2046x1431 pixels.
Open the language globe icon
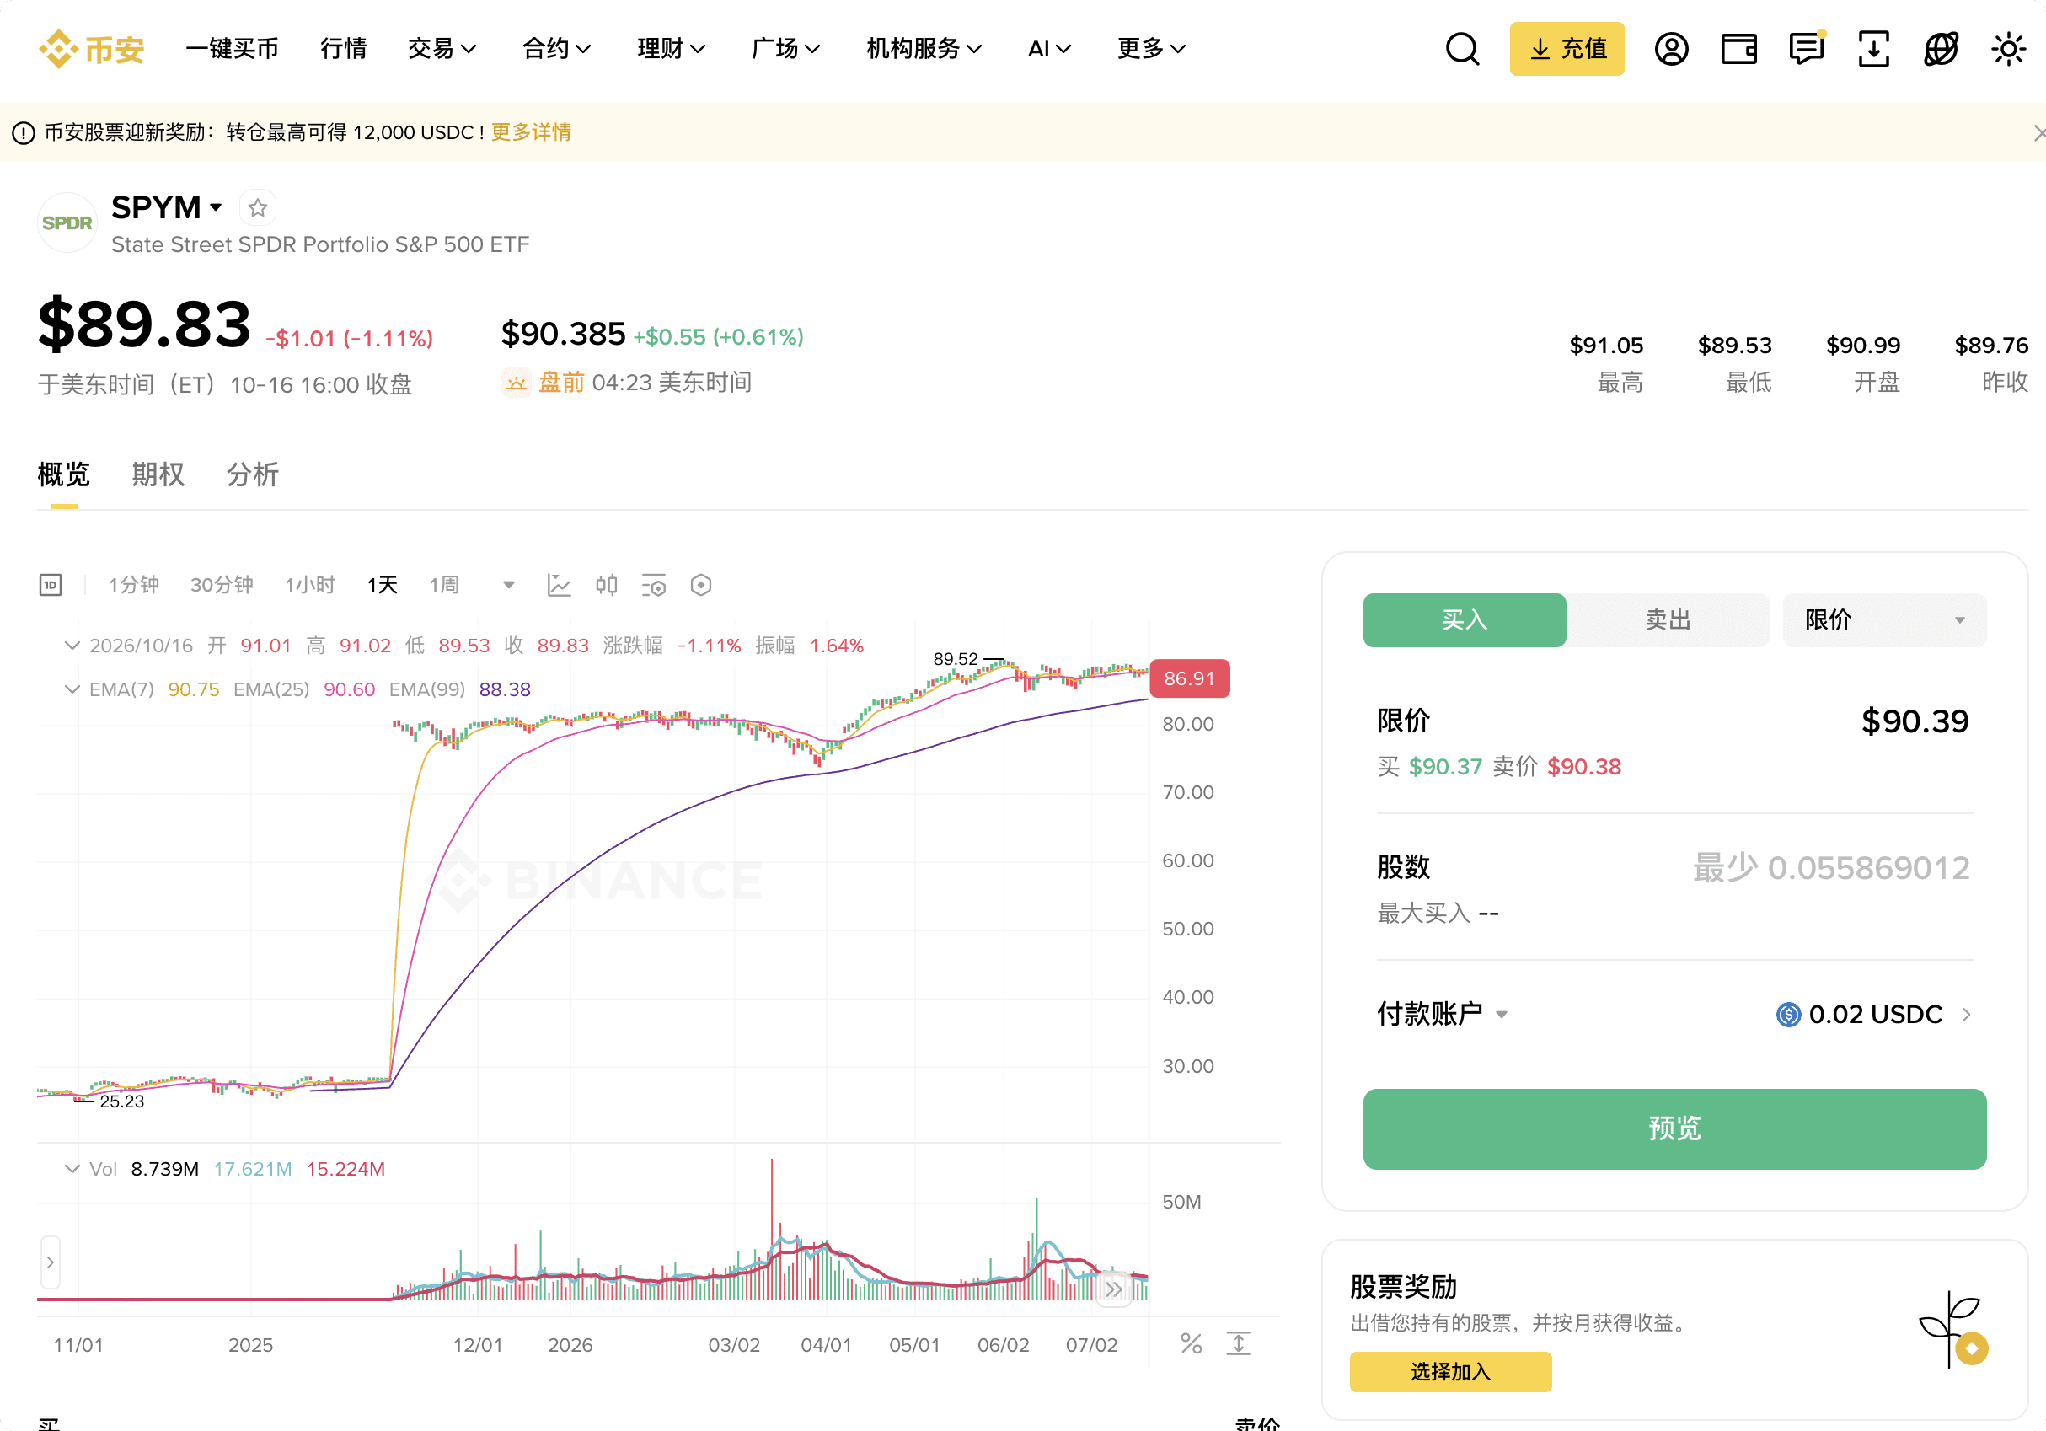coord(1941,48)
